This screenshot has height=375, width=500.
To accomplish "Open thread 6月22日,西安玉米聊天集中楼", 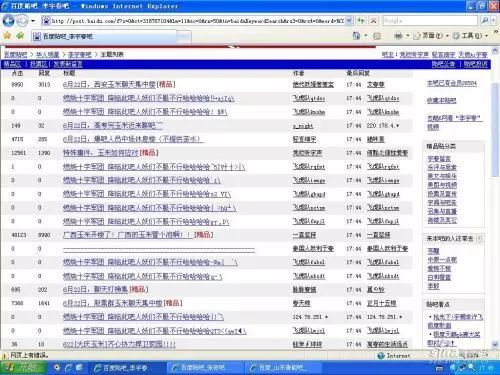I will pos(109,84).
